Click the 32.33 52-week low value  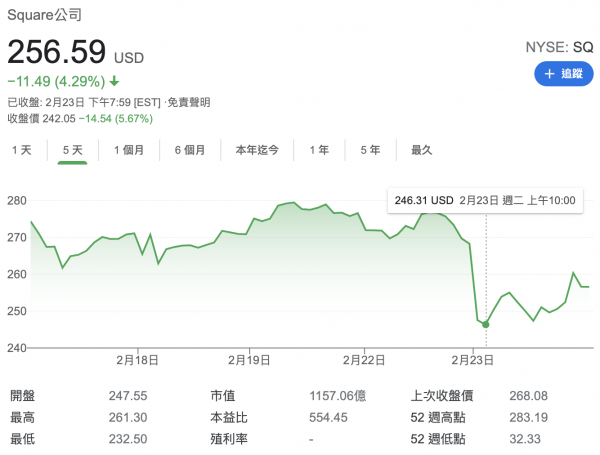coord(525,439)
